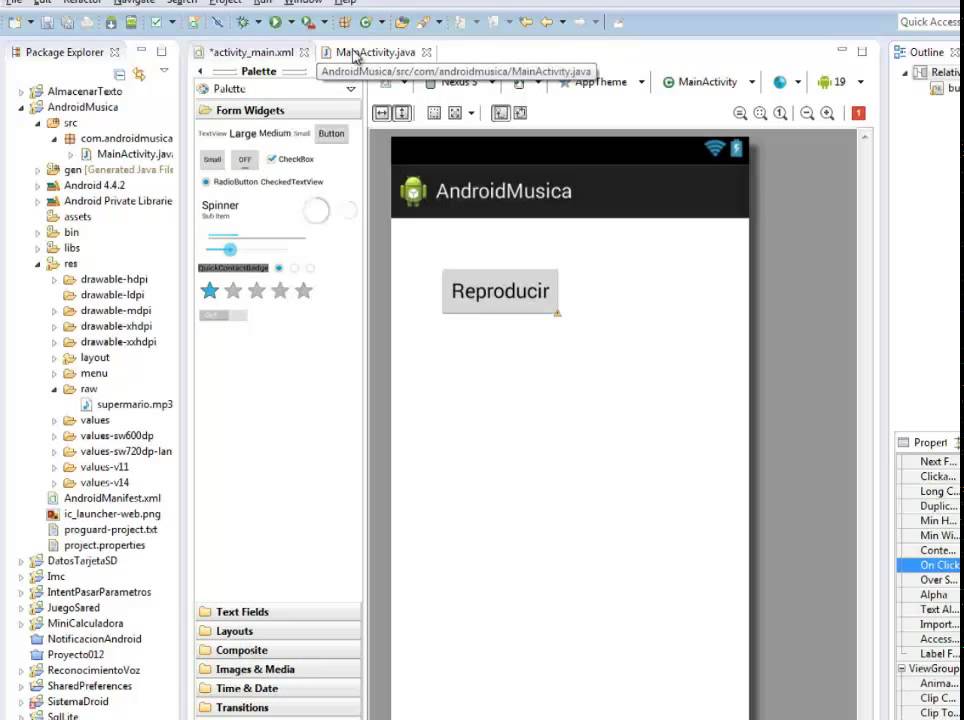This screenshot has width=964, height=720.
Task: Select the CheckedTextView widget in palette
Action: [292, 182]
